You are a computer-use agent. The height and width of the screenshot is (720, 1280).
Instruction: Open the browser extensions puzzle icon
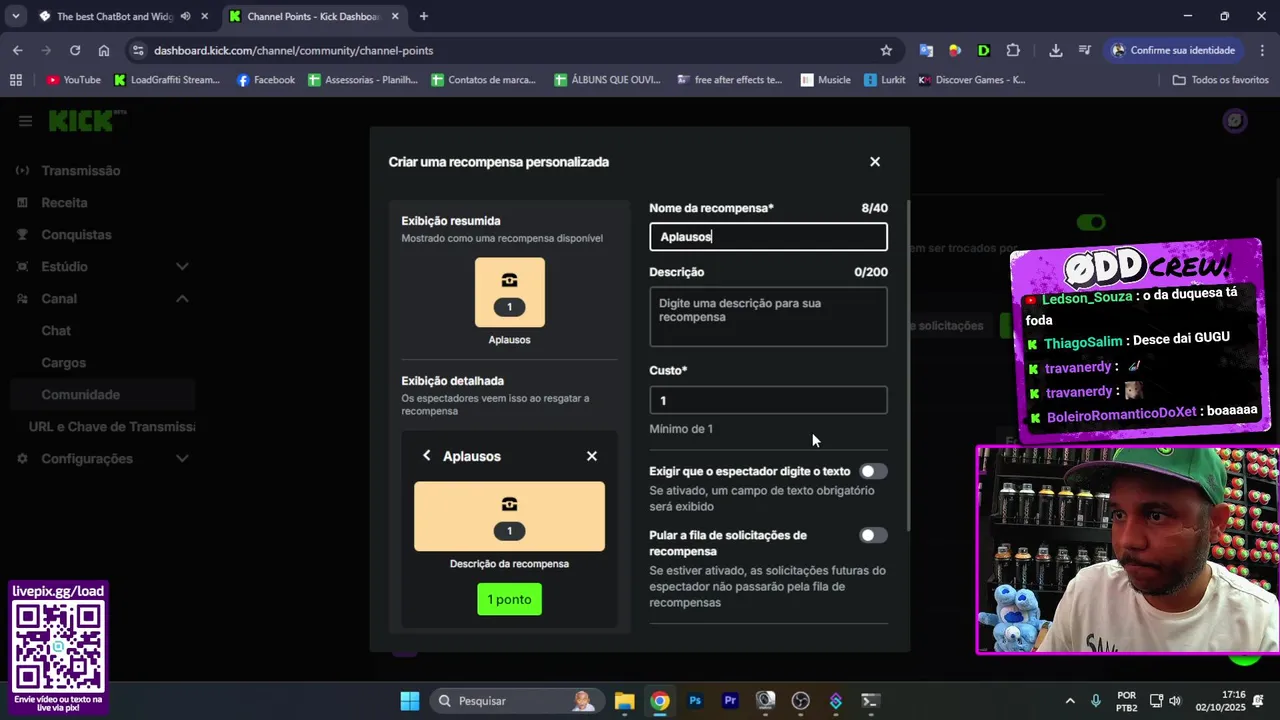[x=1013, y=50]
